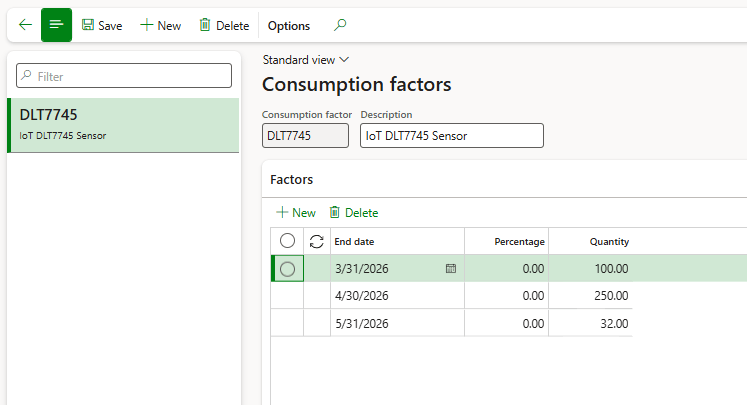The width and height of the screenshot is (747, 405).
Task: Select the row marker for 4/30/2026
Action: click(x=287, y=296)
